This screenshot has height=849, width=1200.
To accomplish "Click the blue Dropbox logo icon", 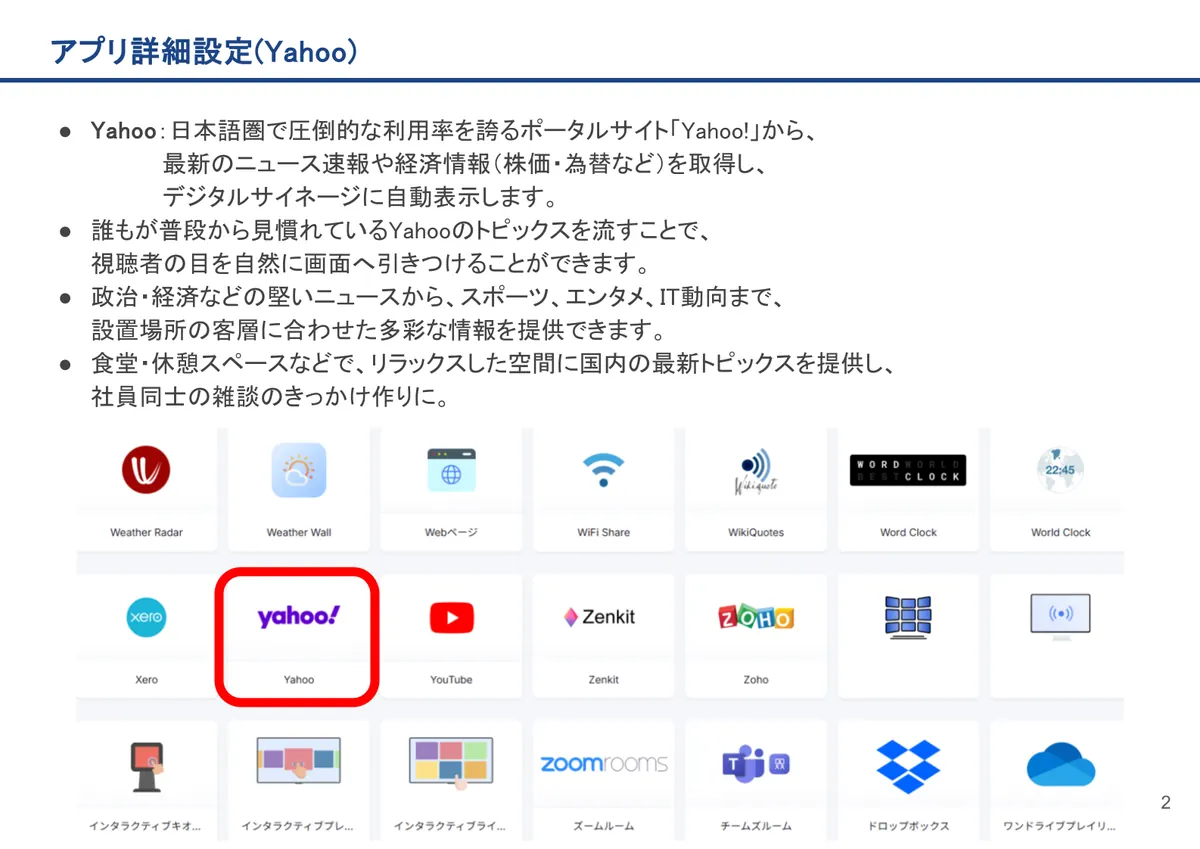I will (908, 765).
